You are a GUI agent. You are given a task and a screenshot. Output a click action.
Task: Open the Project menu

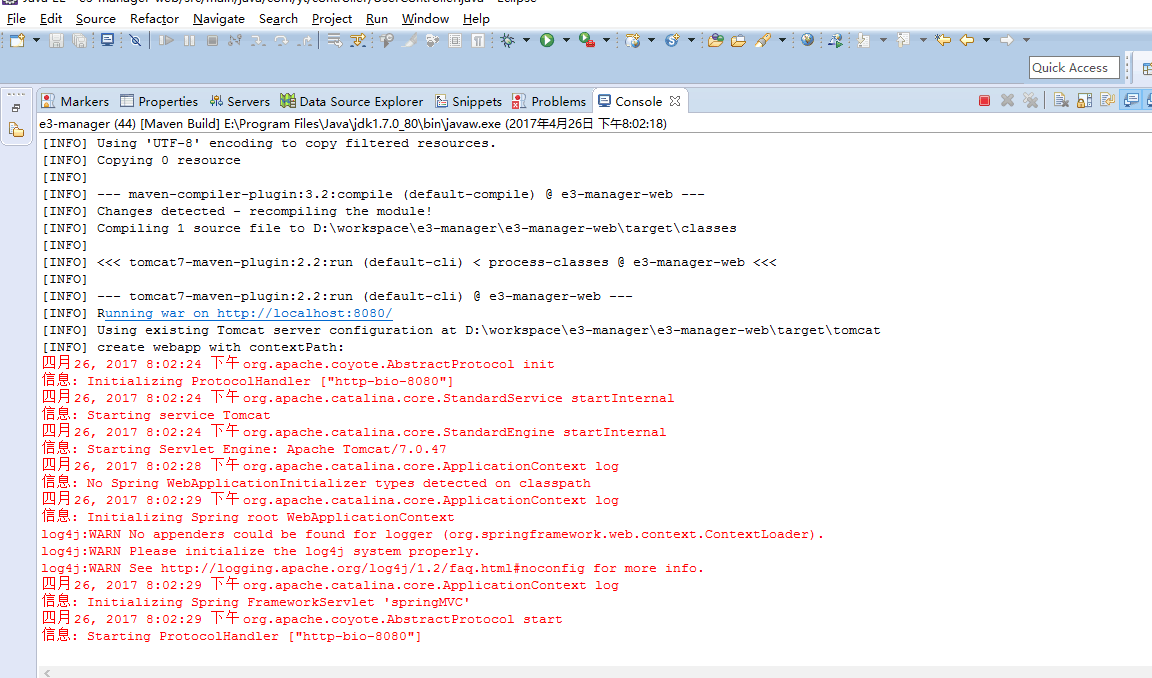(x=332, y=19)
